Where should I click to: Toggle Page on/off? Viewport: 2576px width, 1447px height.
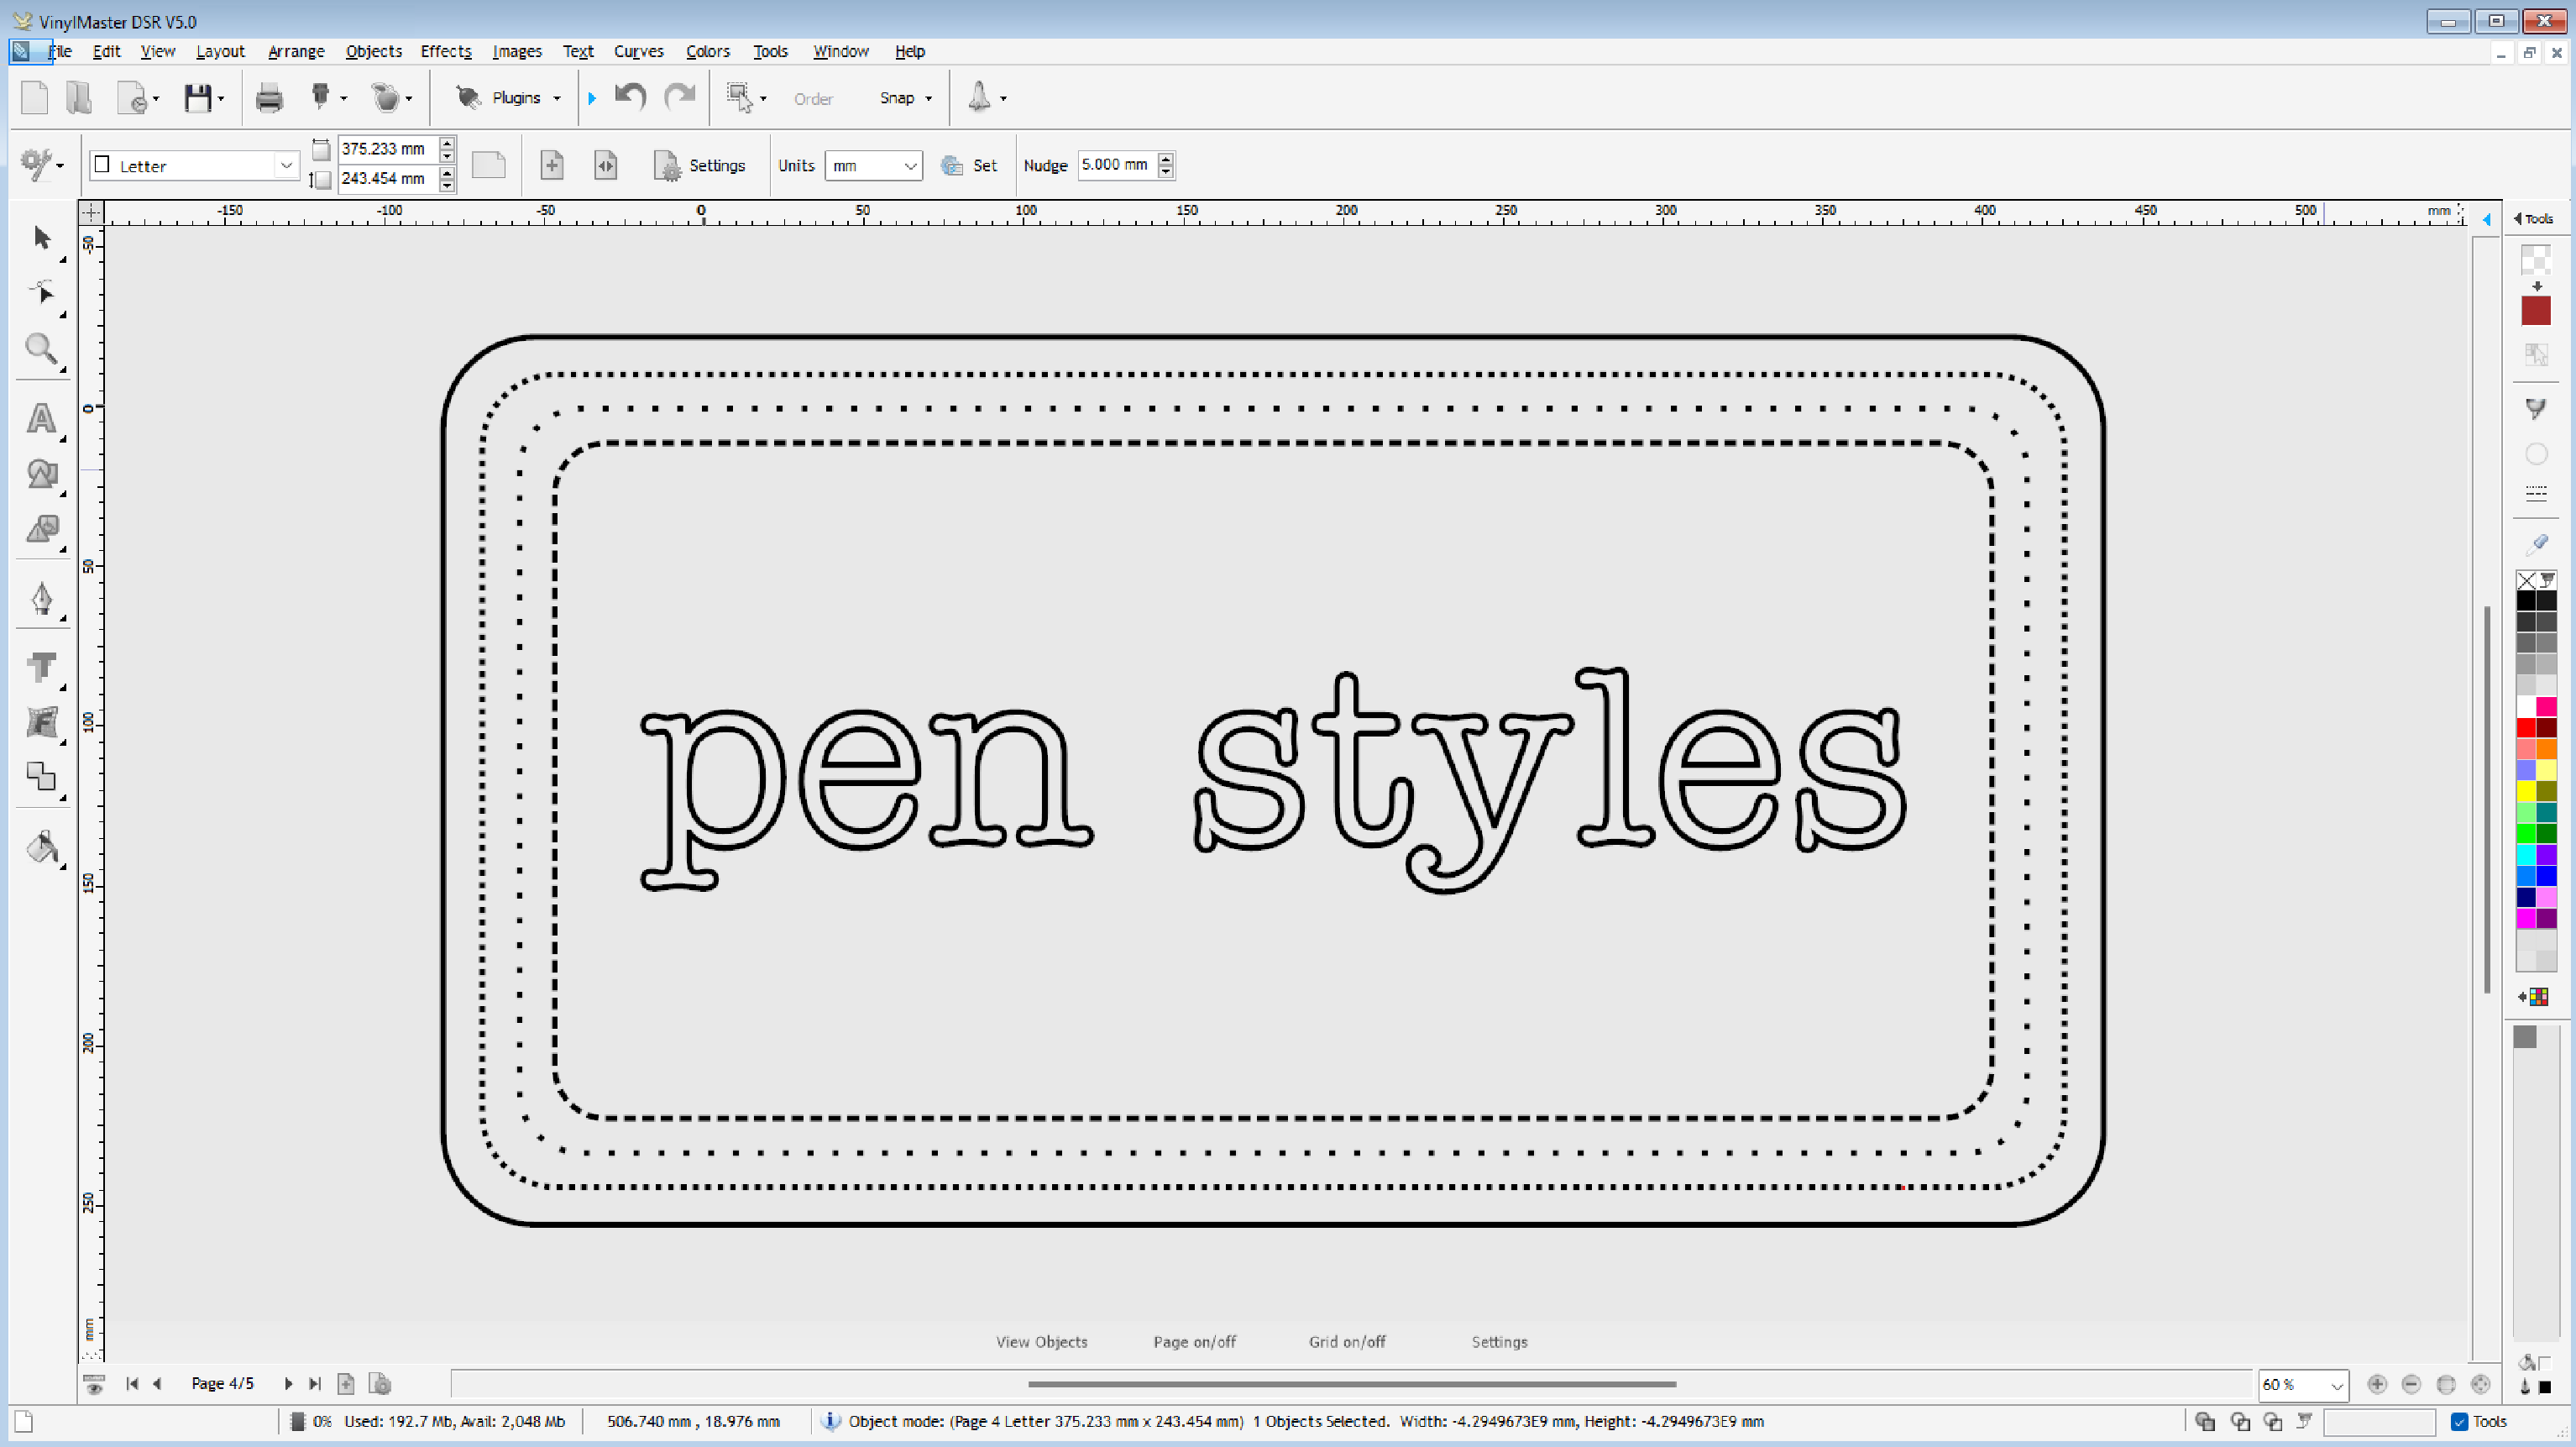pyautogui.click(x=1194, y=1342)
